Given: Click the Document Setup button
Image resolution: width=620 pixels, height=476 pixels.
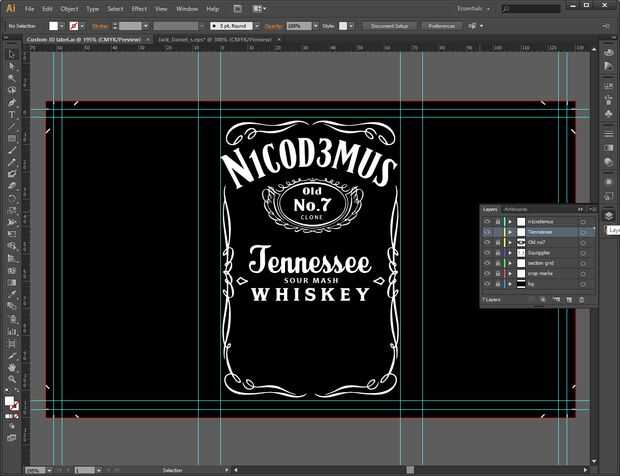Looking at the screenshot, I should click(389, 26).
